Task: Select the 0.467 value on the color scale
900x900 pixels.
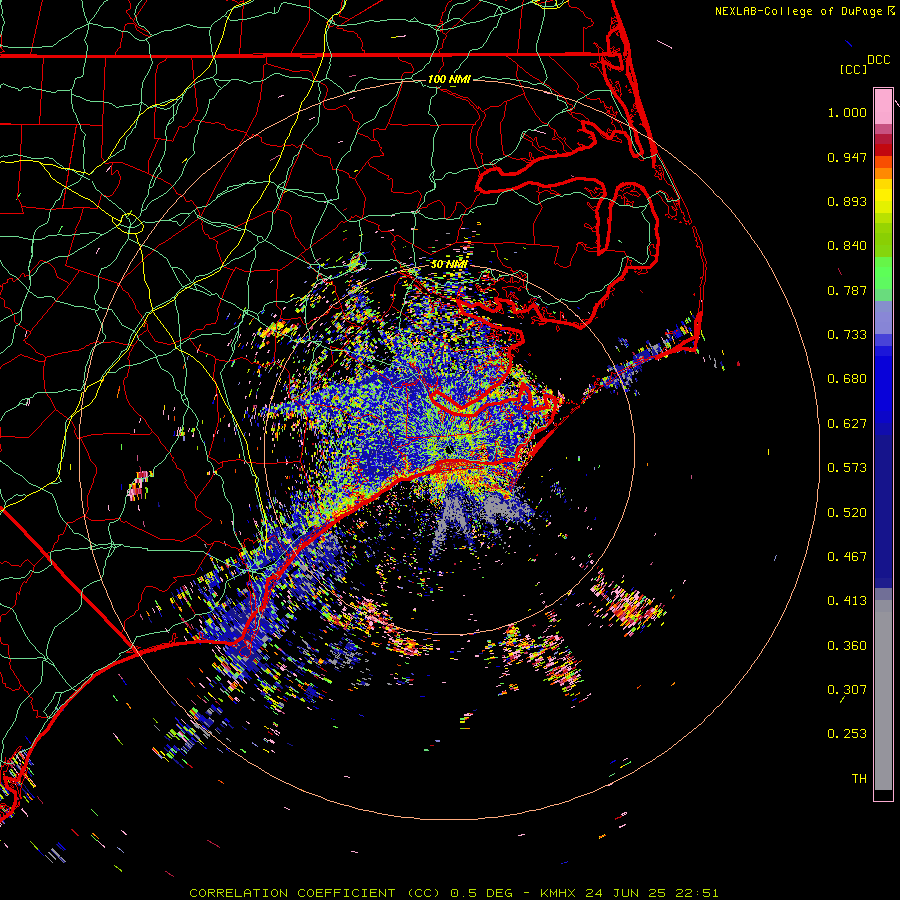Action: (x=847, y=557)
